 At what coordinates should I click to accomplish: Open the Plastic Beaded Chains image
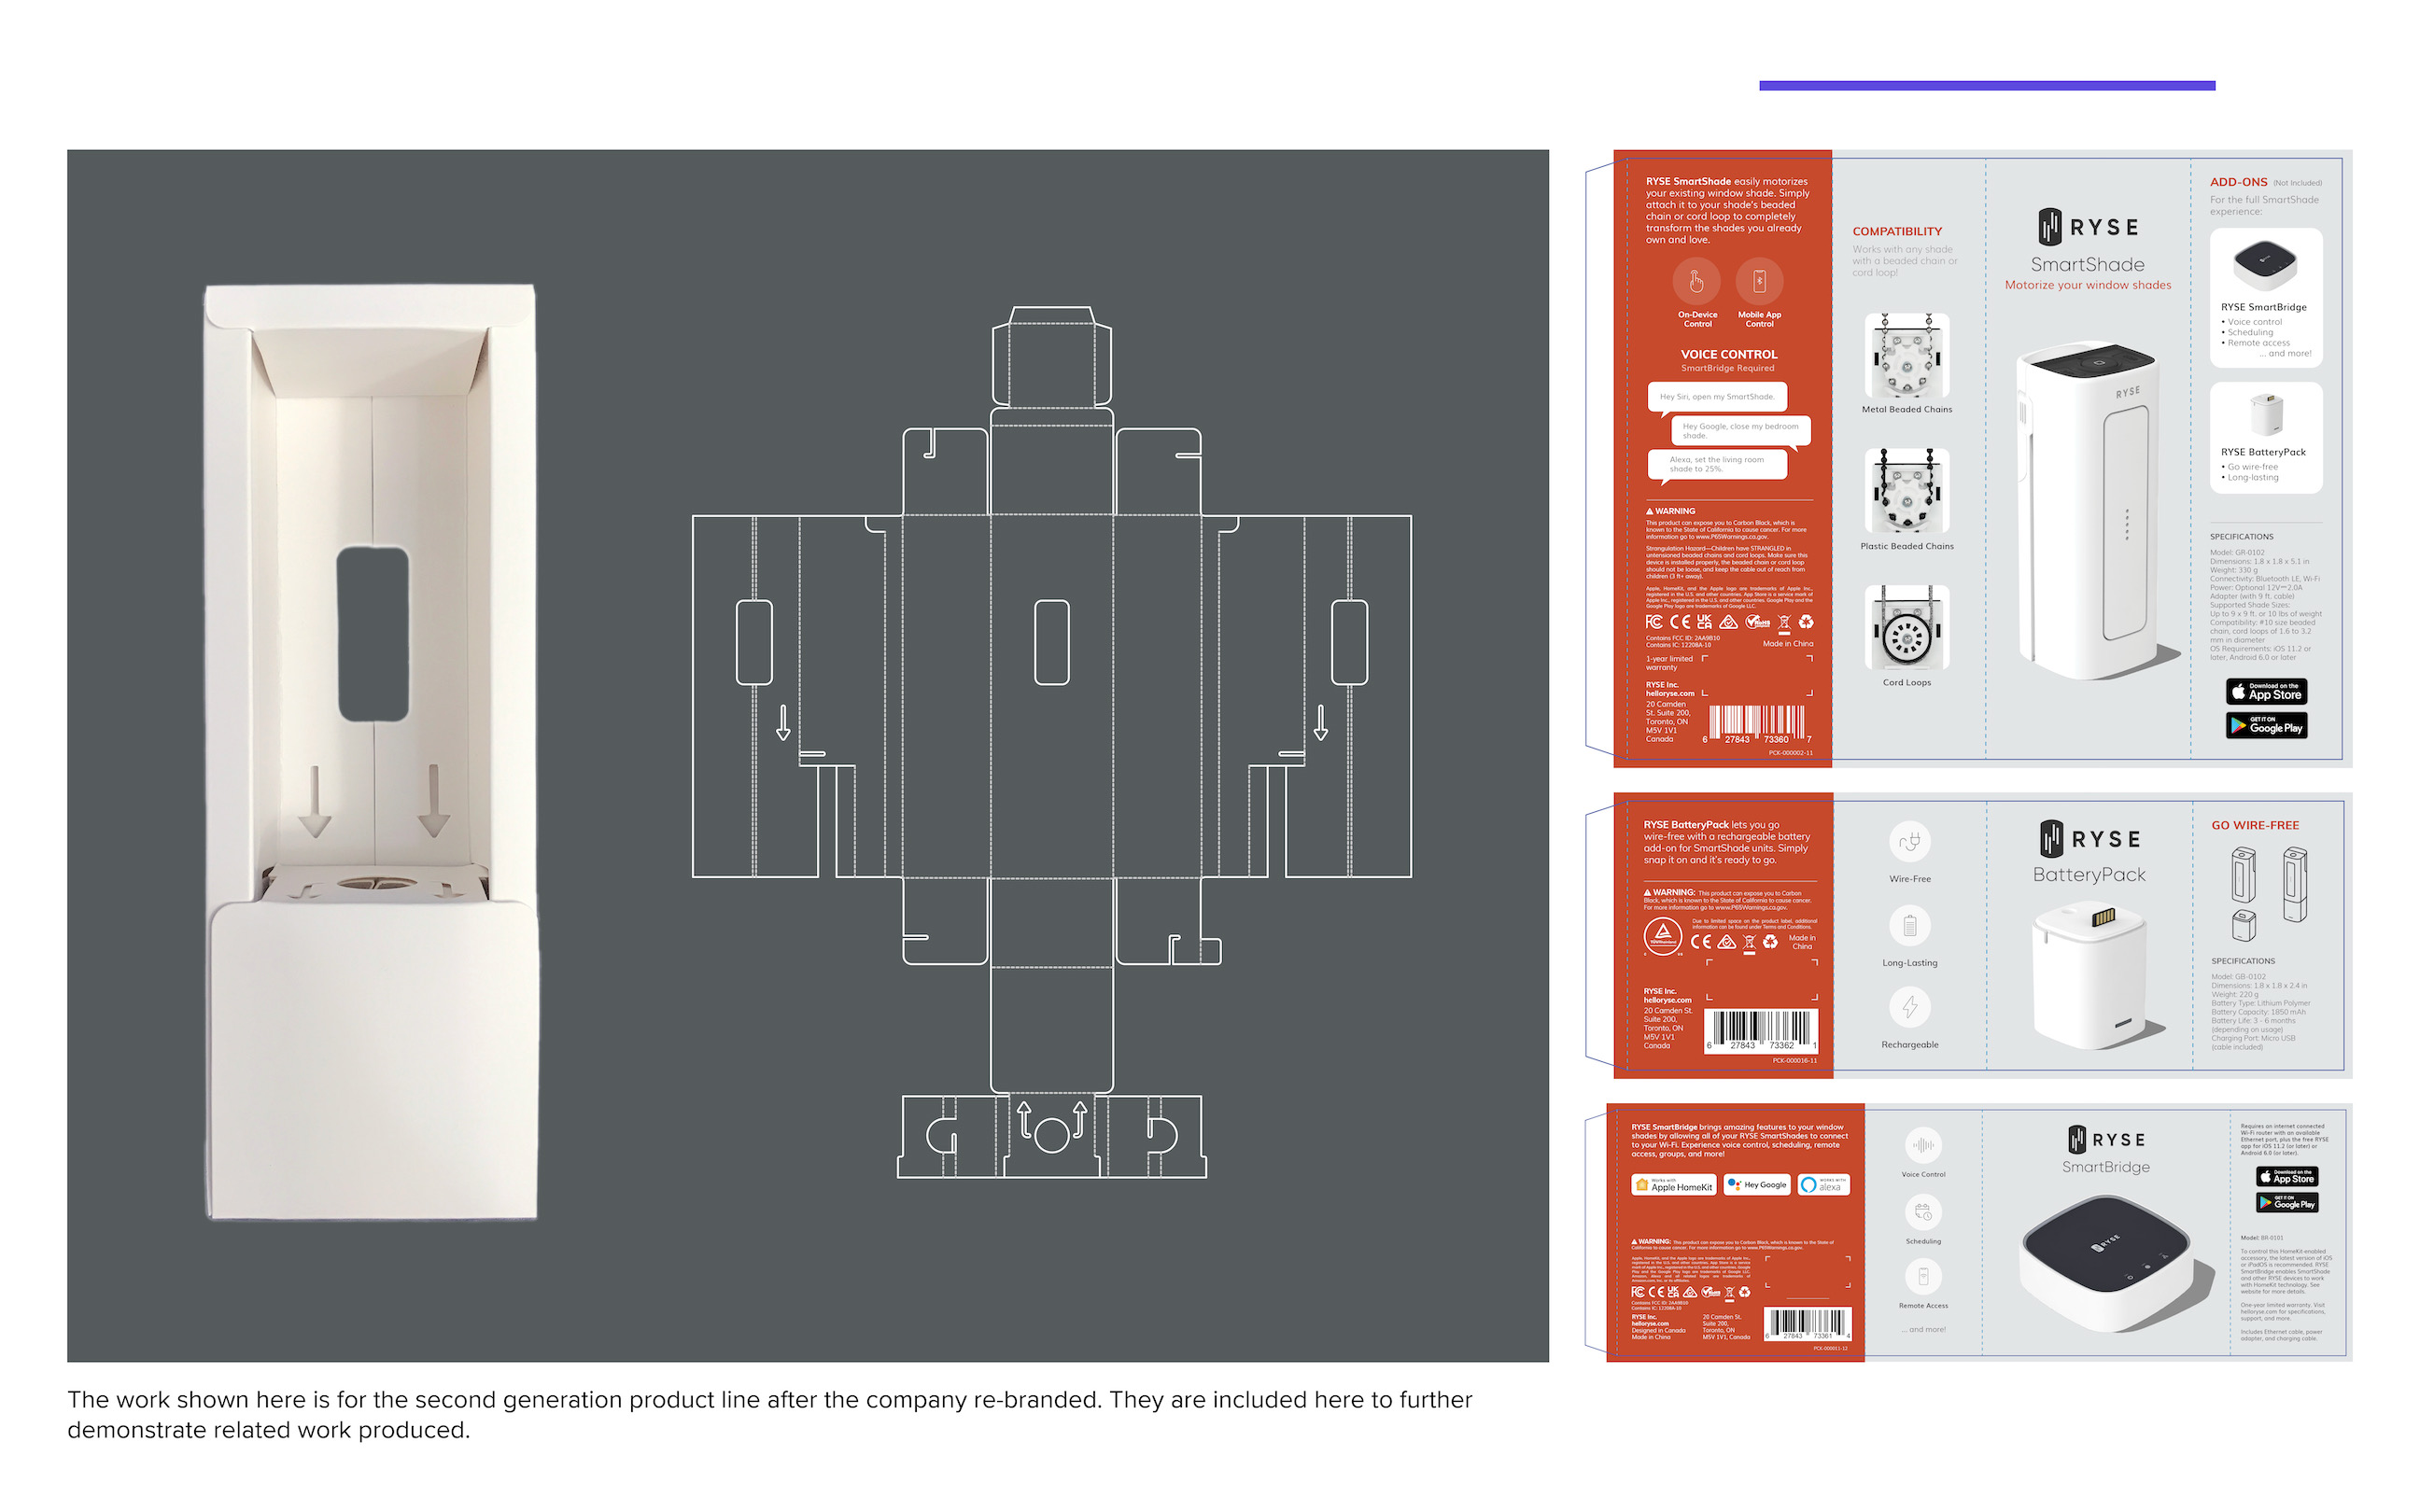1906,491
